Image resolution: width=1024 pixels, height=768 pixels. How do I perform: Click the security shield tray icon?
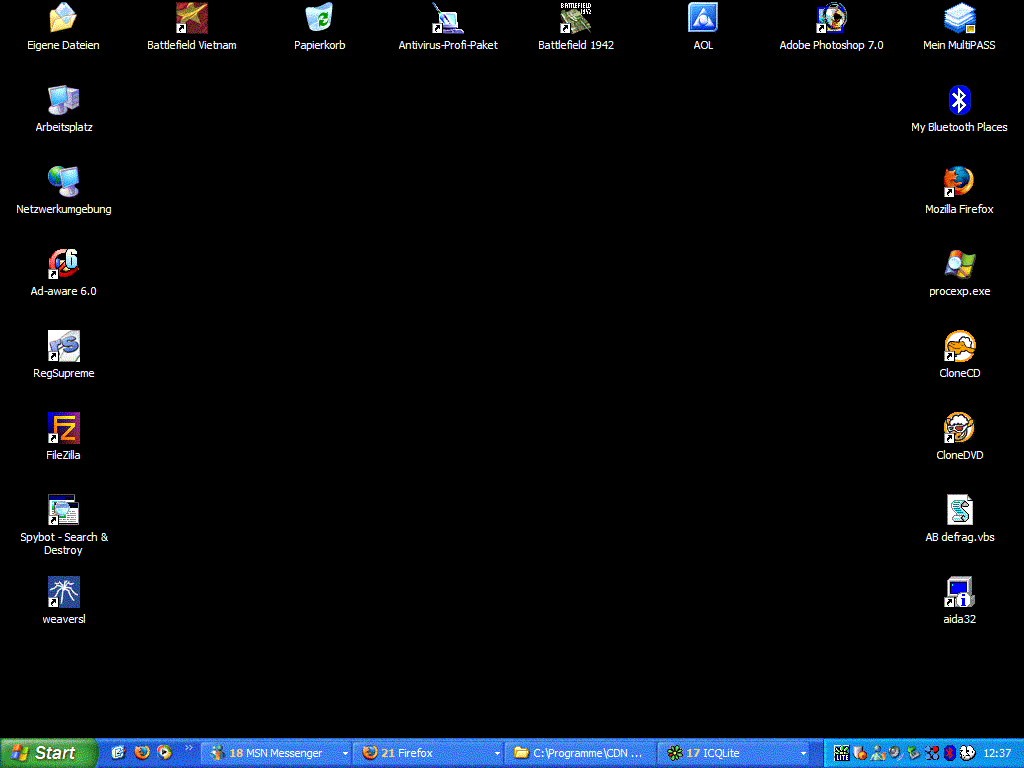[x=860, y=753]
